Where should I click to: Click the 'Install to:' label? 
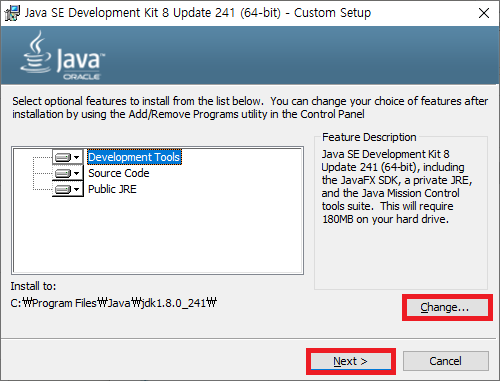point(33,286)
